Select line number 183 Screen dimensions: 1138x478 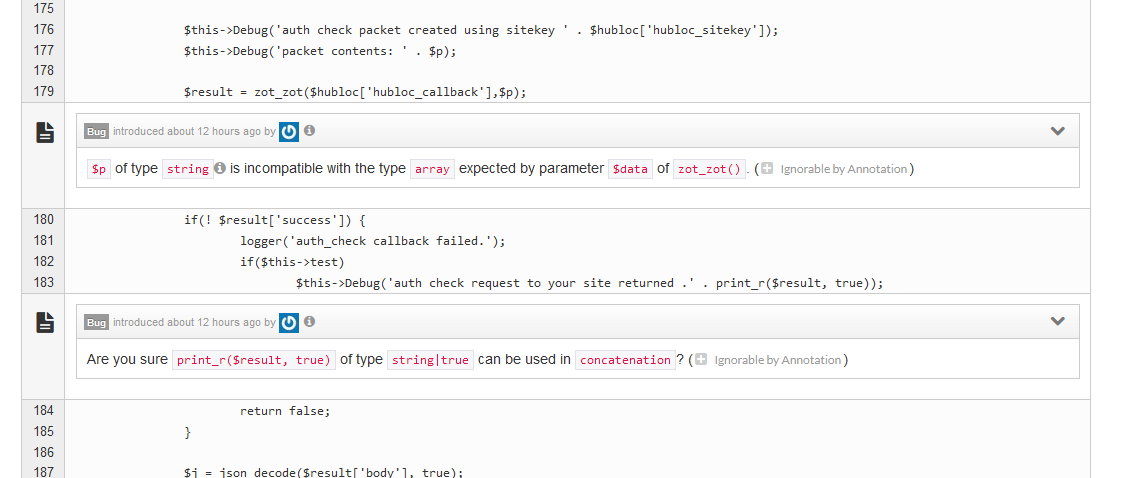43,282
